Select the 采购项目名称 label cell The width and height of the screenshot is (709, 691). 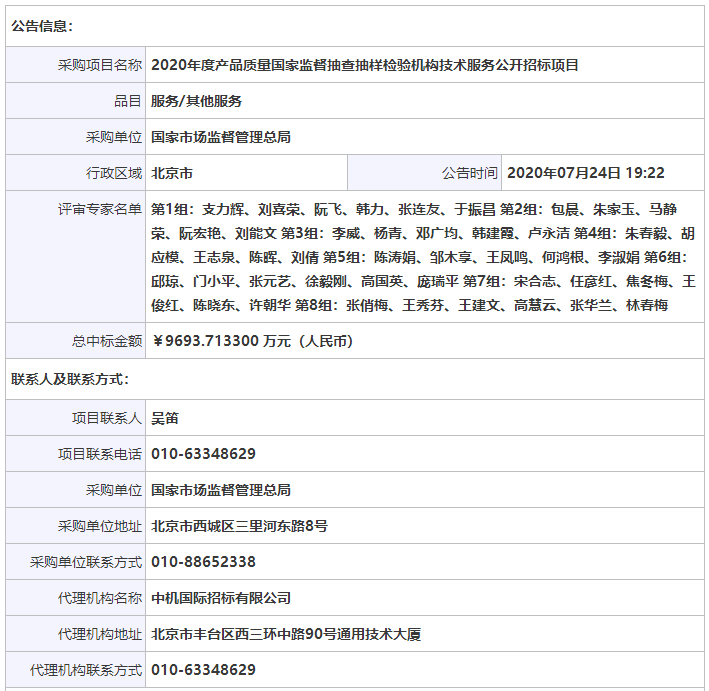click(99, 65)
